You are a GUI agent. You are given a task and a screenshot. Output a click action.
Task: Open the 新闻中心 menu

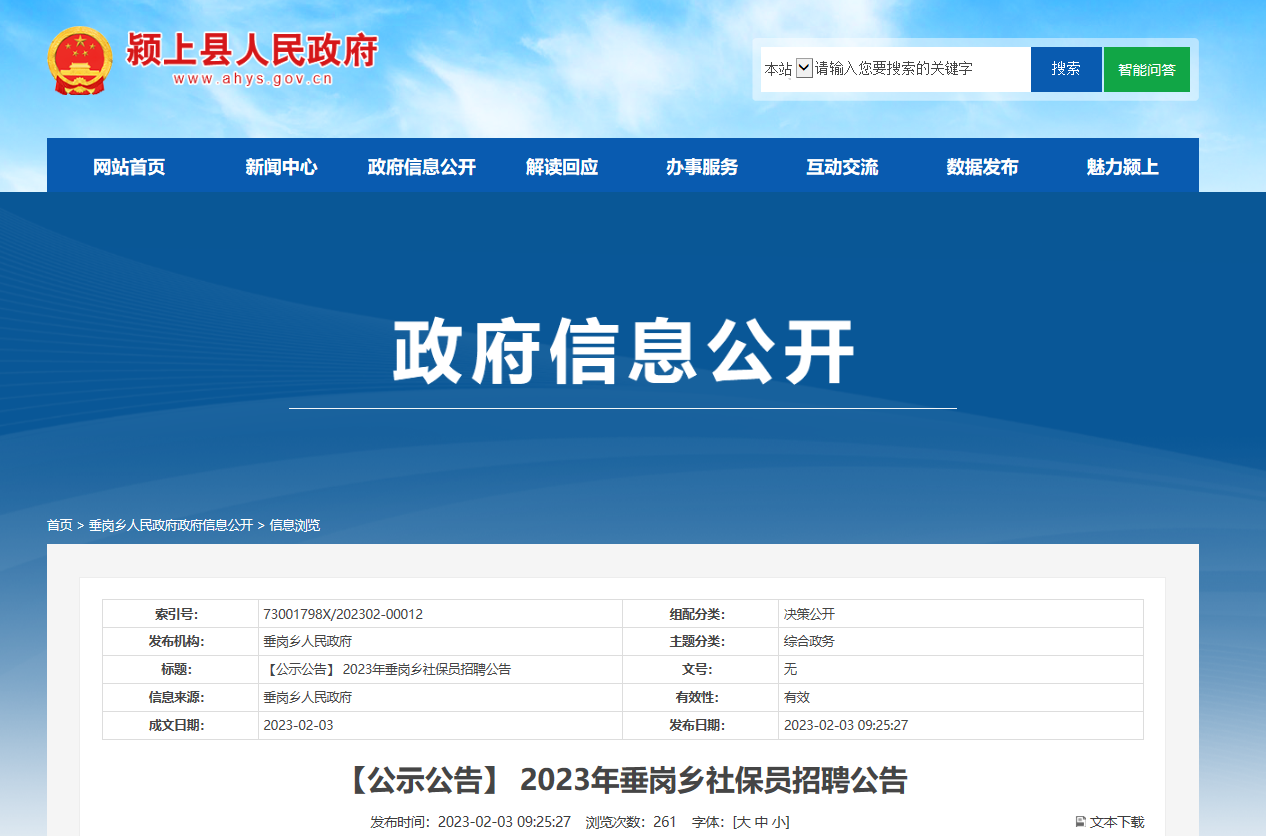coord(283,167)
